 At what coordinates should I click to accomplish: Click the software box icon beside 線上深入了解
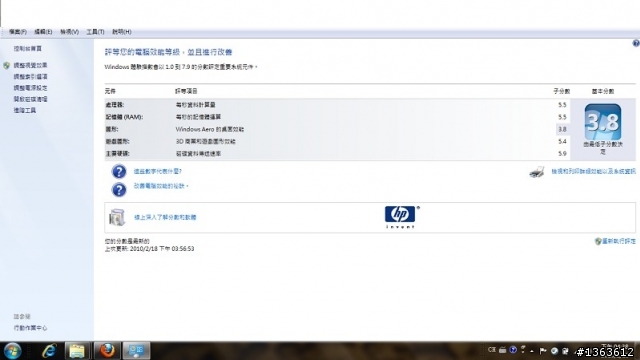coord(117,217)
